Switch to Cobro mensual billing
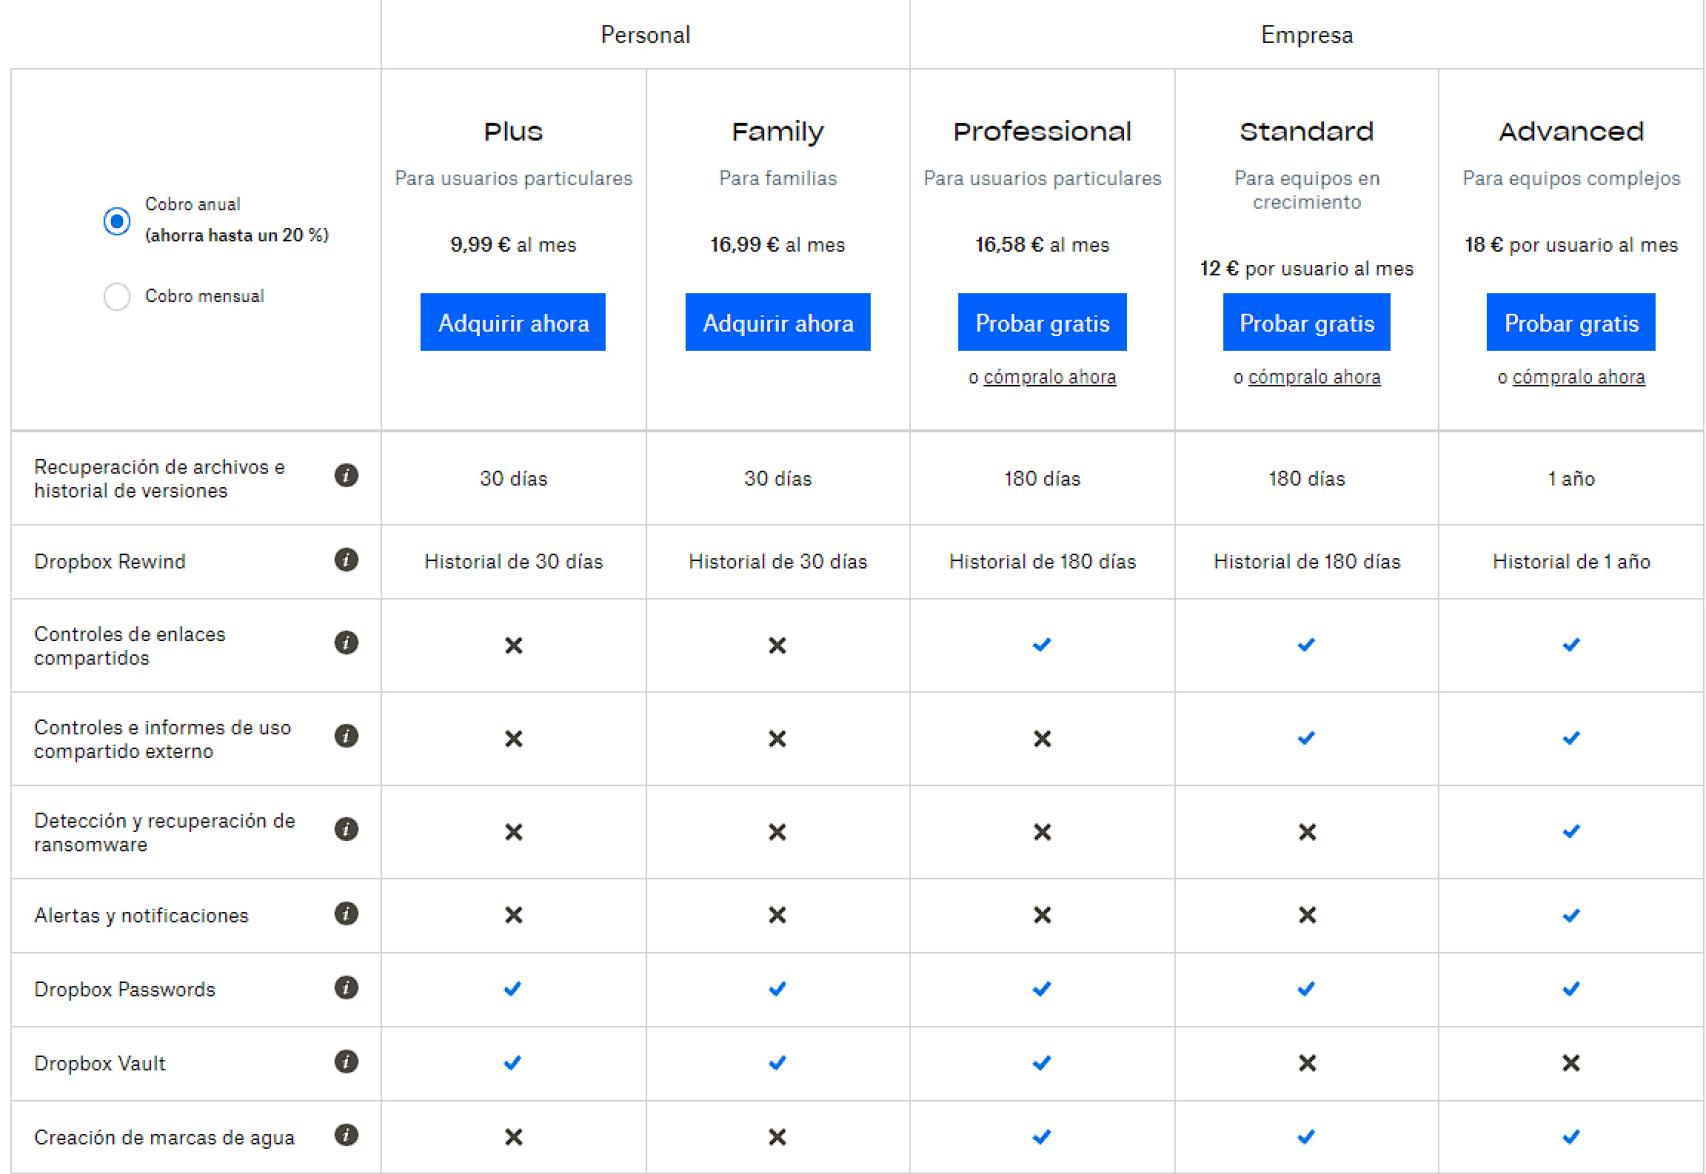 [117, 296]
